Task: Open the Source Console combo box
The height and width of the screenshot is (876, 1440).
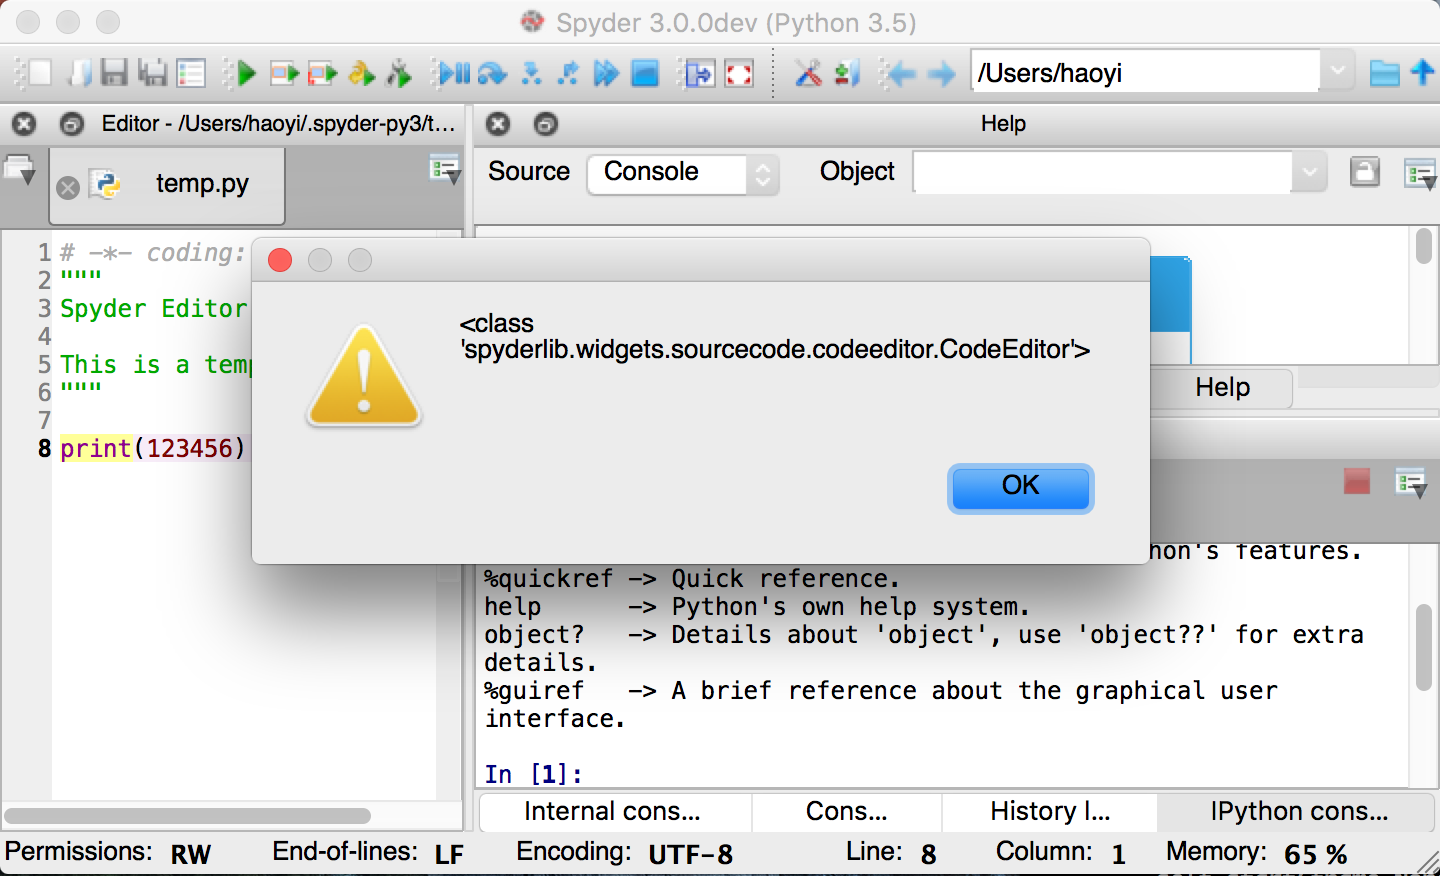Action: tap(683, 174)
